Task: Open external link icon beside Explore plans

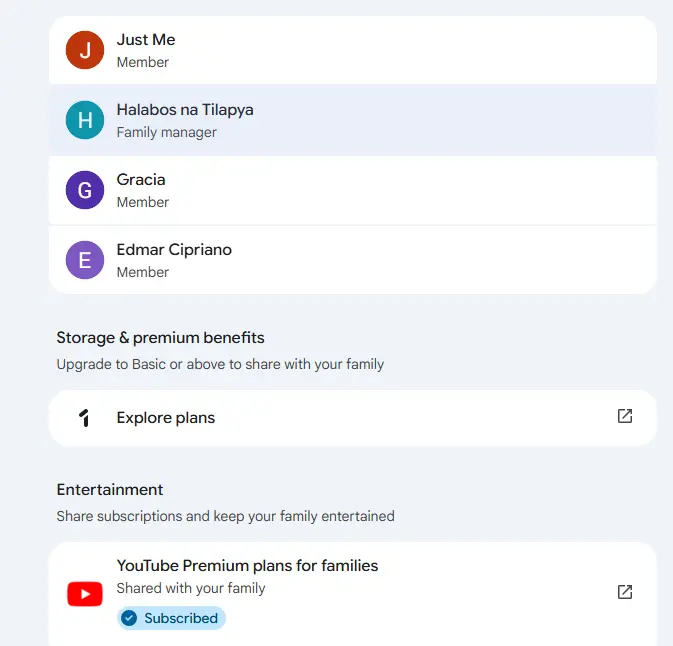Action: tap(624, 416)
